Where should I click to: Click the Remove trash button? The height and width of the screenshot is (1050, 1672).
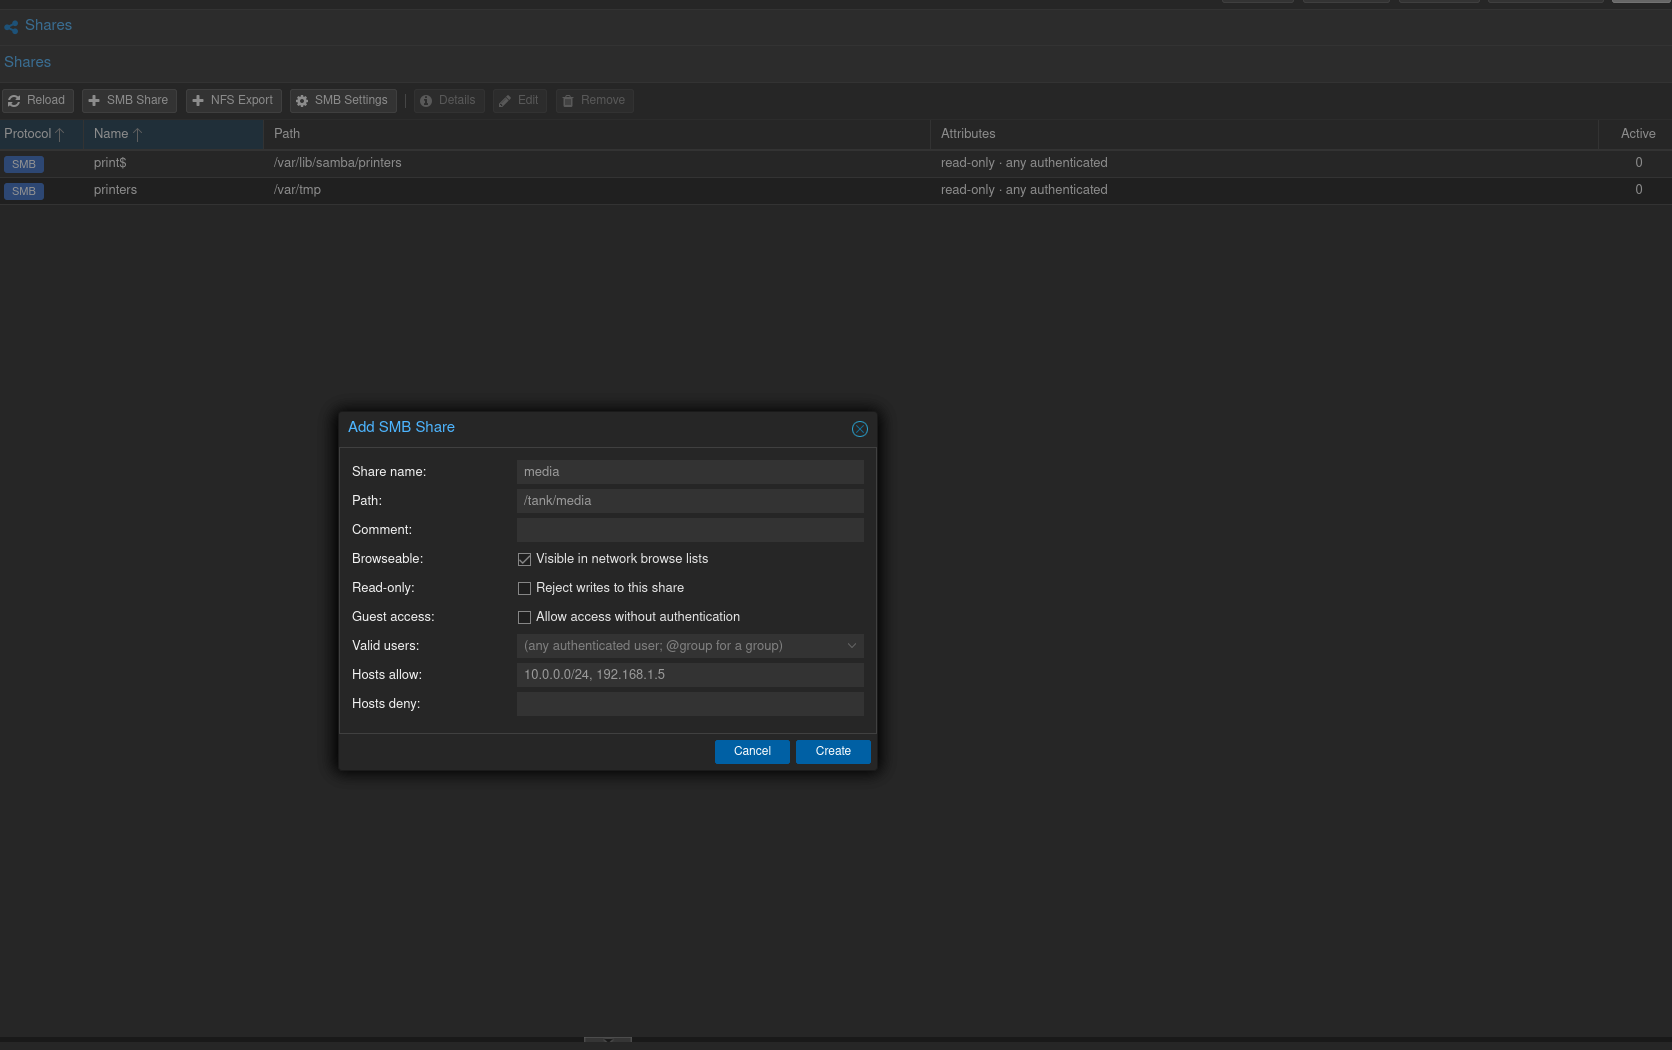(x=595, y=100)
